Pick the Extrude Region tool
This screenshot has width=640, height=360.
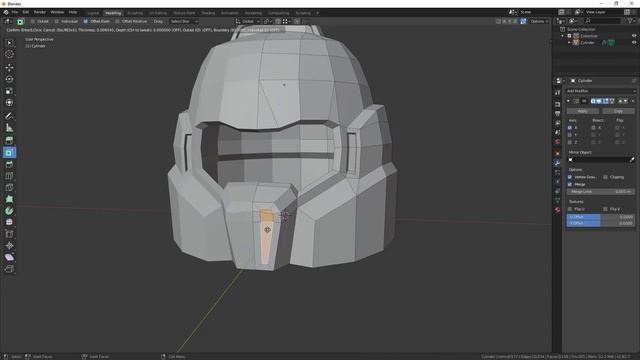pos(9,141)
